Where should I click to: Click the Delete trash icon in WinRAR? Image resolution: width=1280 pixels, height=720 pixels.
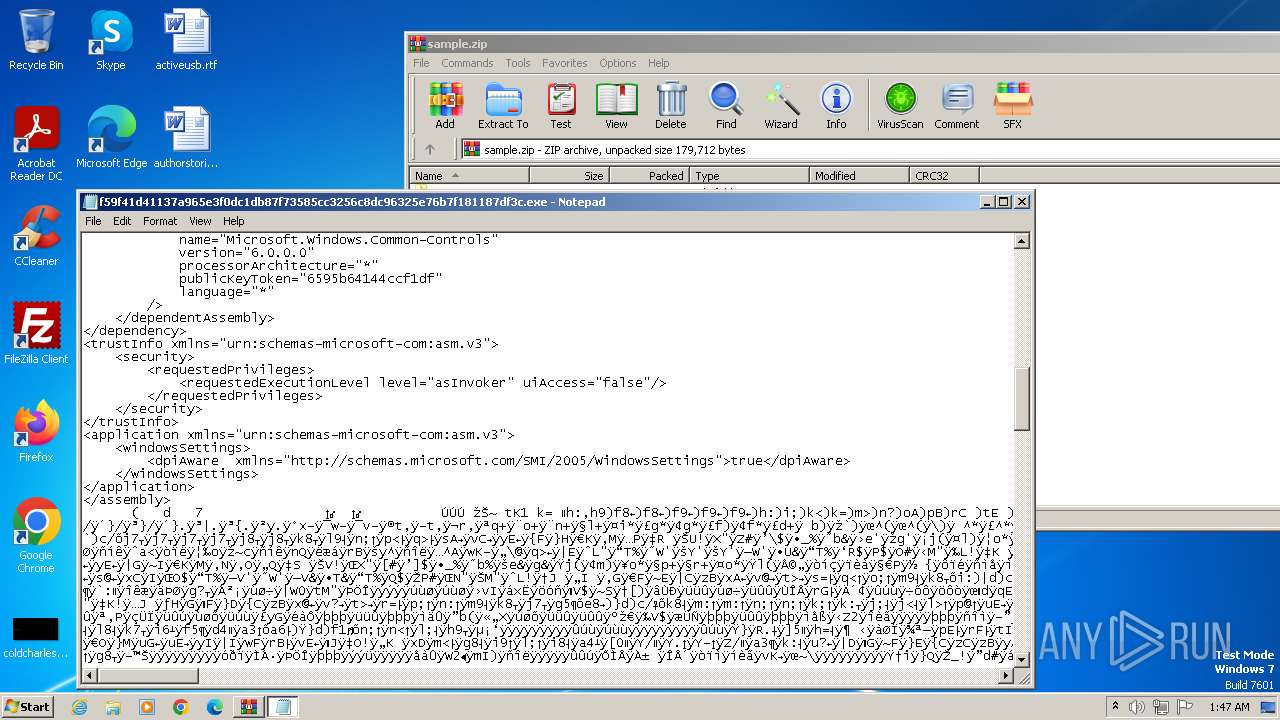click(671, 106)
